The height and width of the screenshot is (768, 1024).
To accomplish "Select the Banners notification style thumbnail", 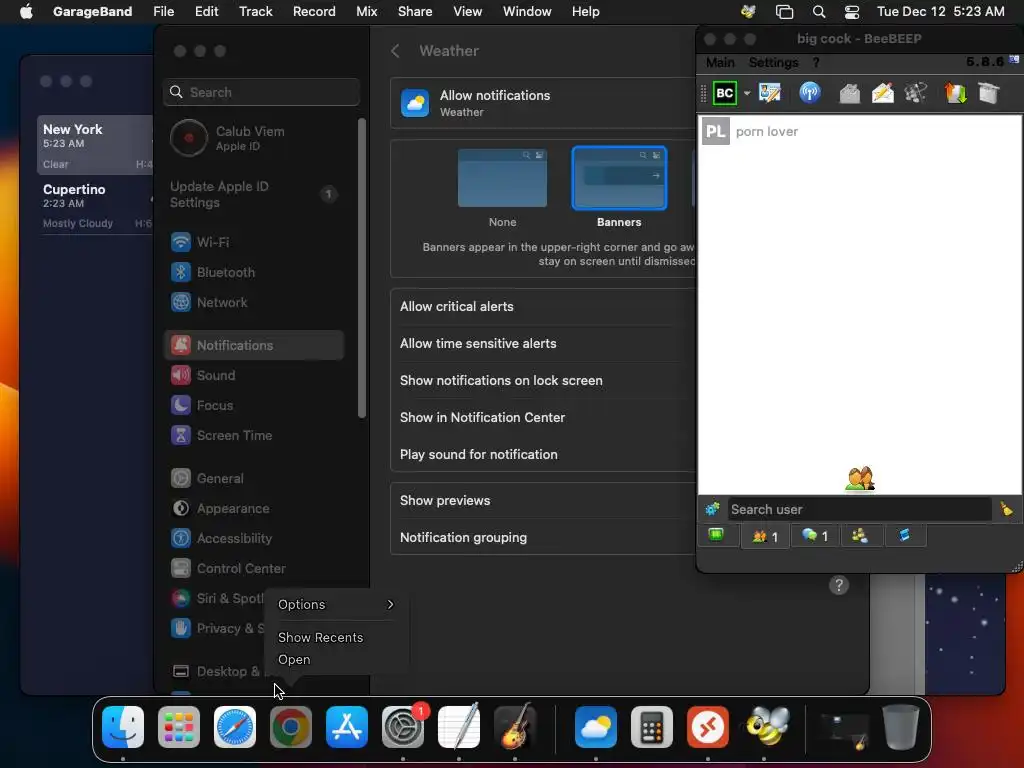I will click(x=619, y=178).
